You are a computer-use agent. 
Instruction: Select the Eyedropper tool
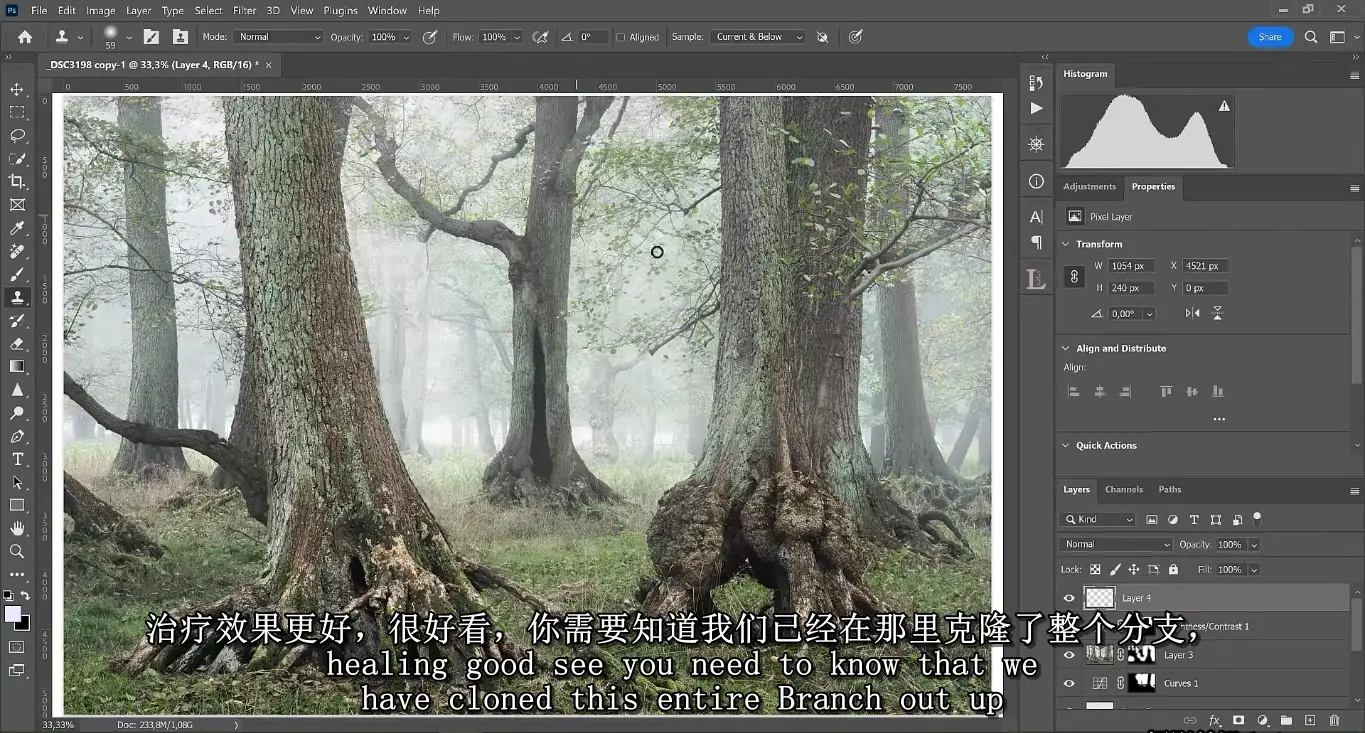click(x=17, y=228)
